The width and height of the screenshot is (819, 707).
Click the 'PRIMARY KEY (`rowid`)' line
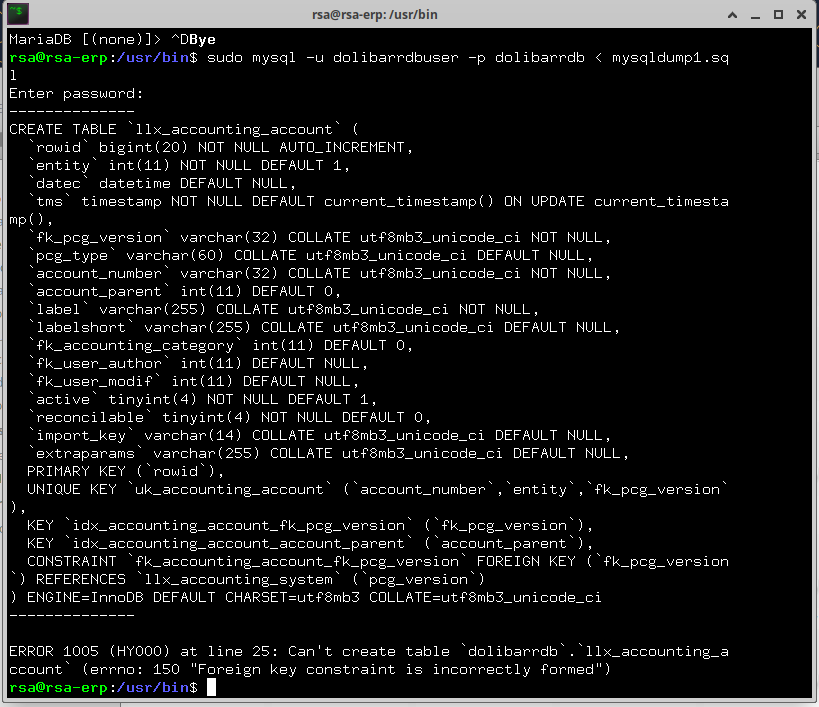125,472
